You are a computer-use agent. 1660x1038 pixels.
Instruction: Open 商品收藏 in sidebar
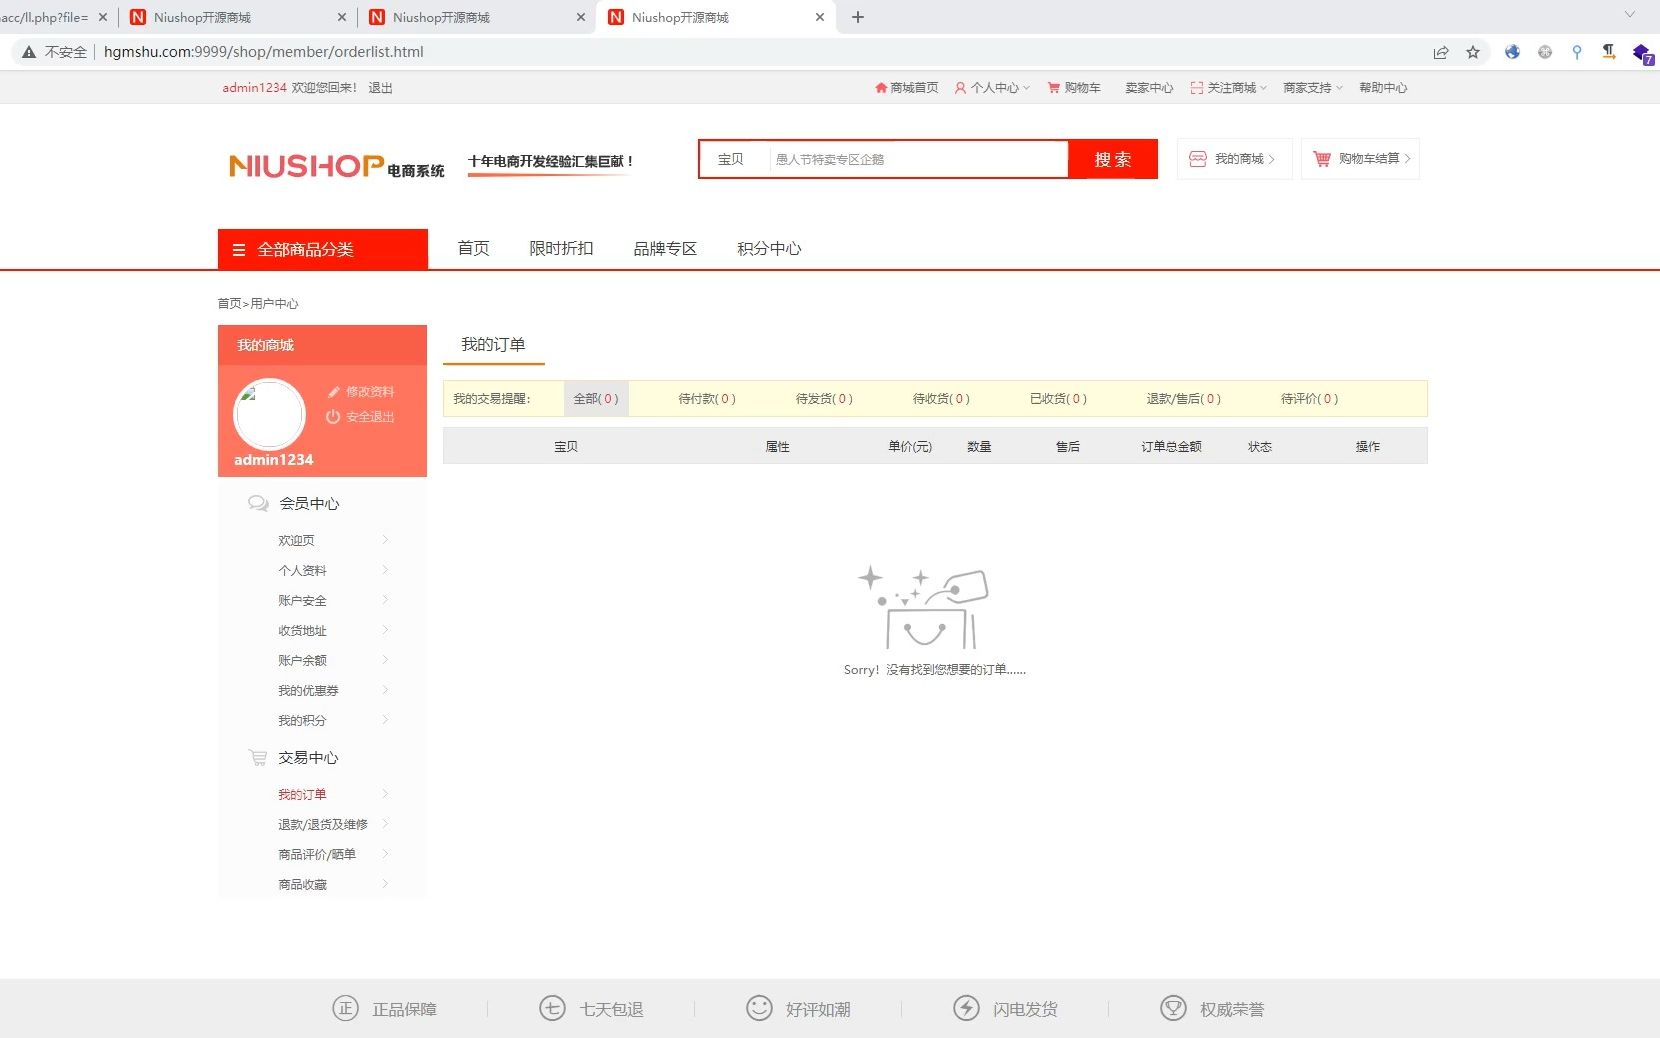302,884
